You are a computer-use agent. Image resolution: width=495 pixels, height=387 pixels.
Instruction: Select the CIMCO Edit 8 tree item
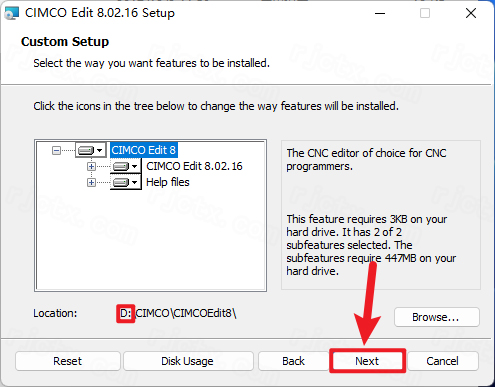(143, 150)
